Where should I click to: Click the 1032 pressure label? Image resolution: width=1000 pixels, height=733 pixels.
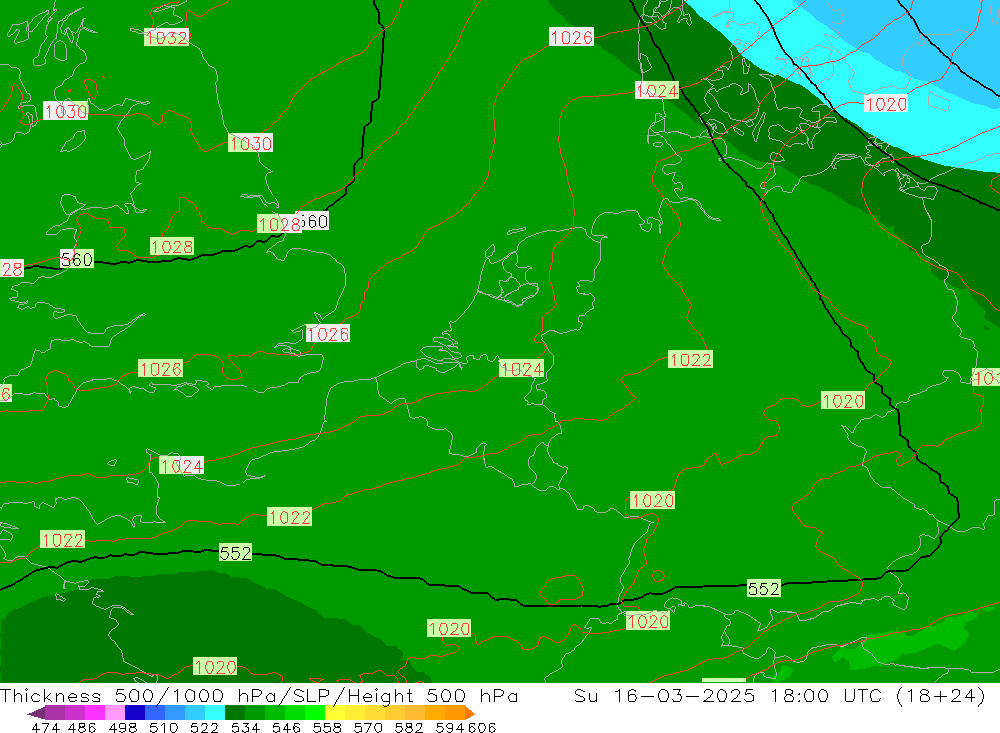[166, 38]
